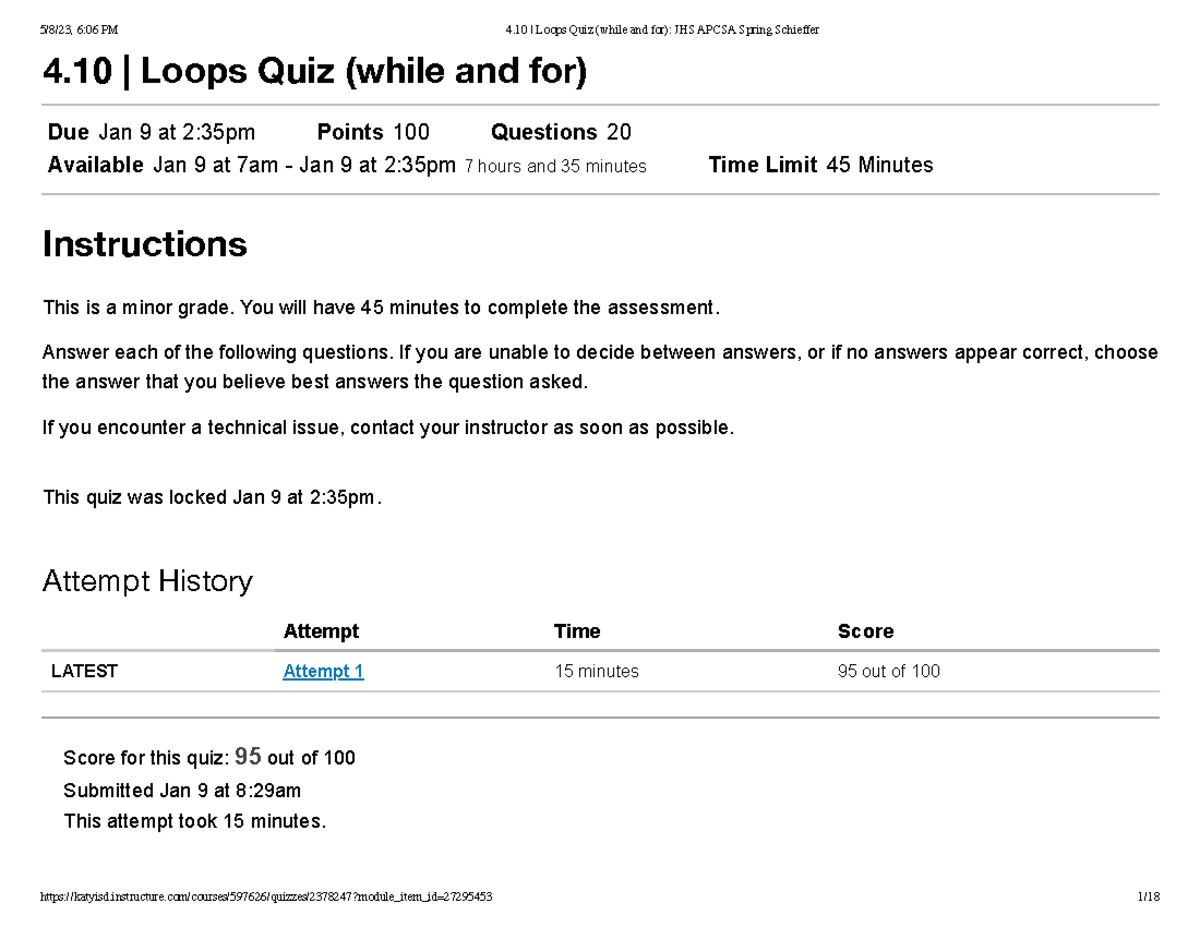Select the Time column header
This screenshot has width=1200, height=927.
click(x=577, y=631)
